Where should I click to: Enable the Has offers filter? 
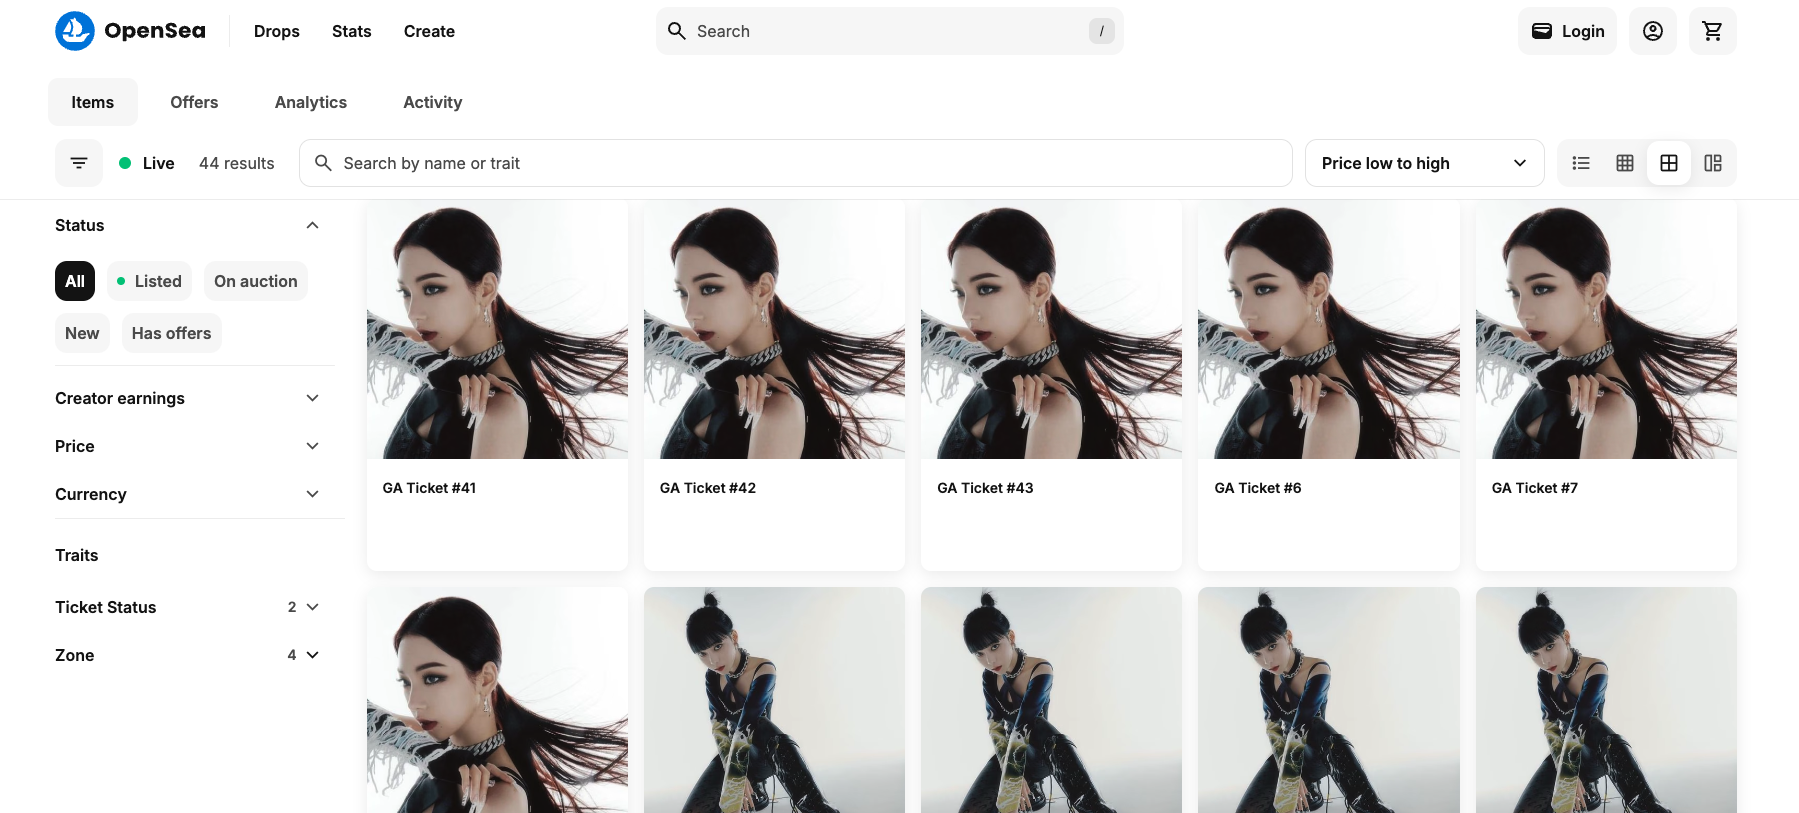[x=171, y=333]
